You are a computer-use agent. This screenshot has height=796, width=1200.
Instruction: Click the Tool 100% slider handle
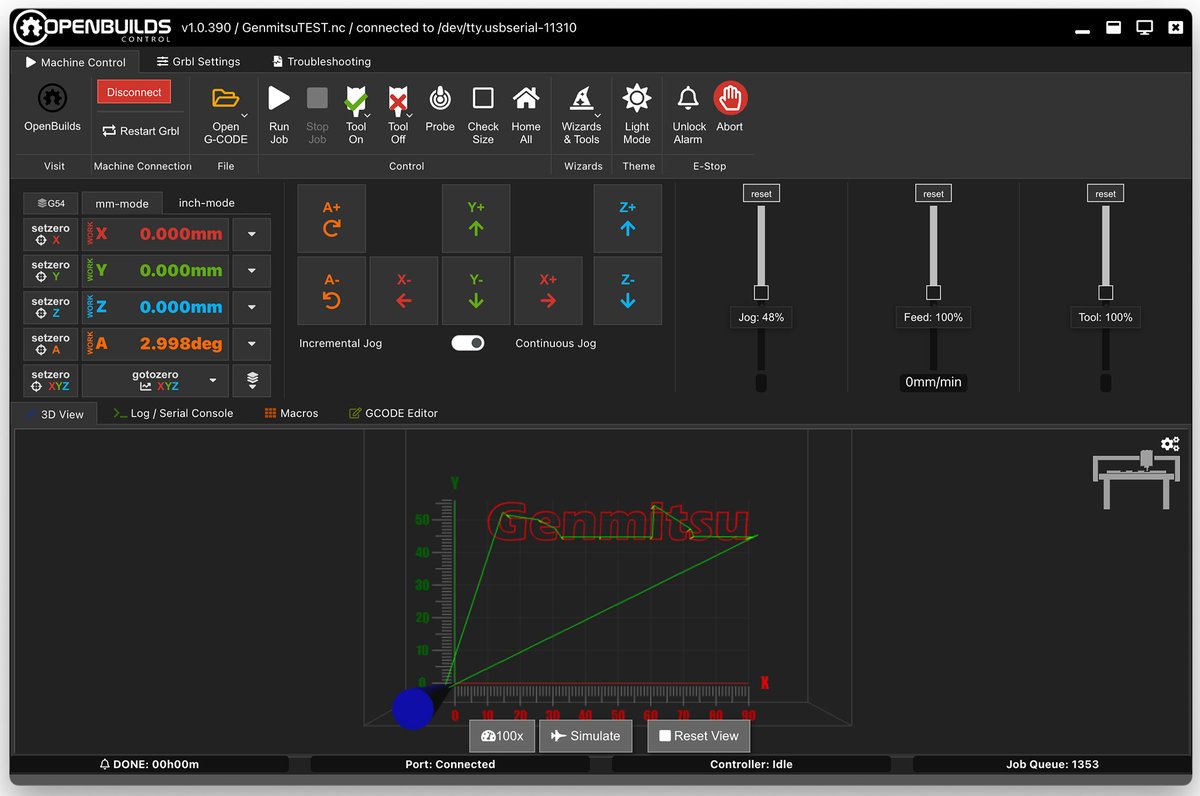click(x=1105, y=293)
